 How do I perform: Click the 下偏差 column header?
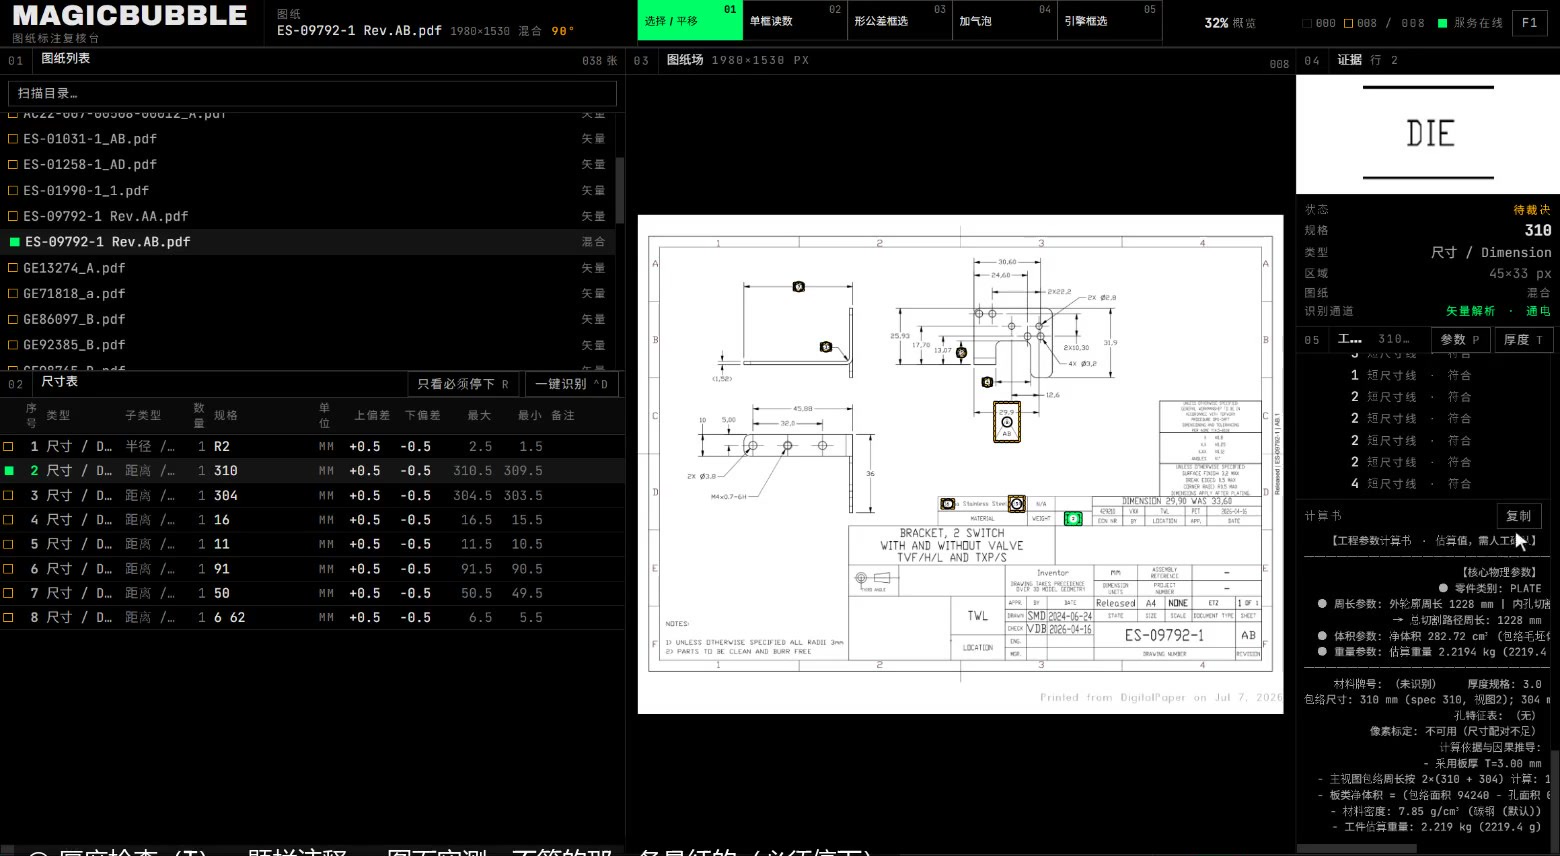point(422,415)
